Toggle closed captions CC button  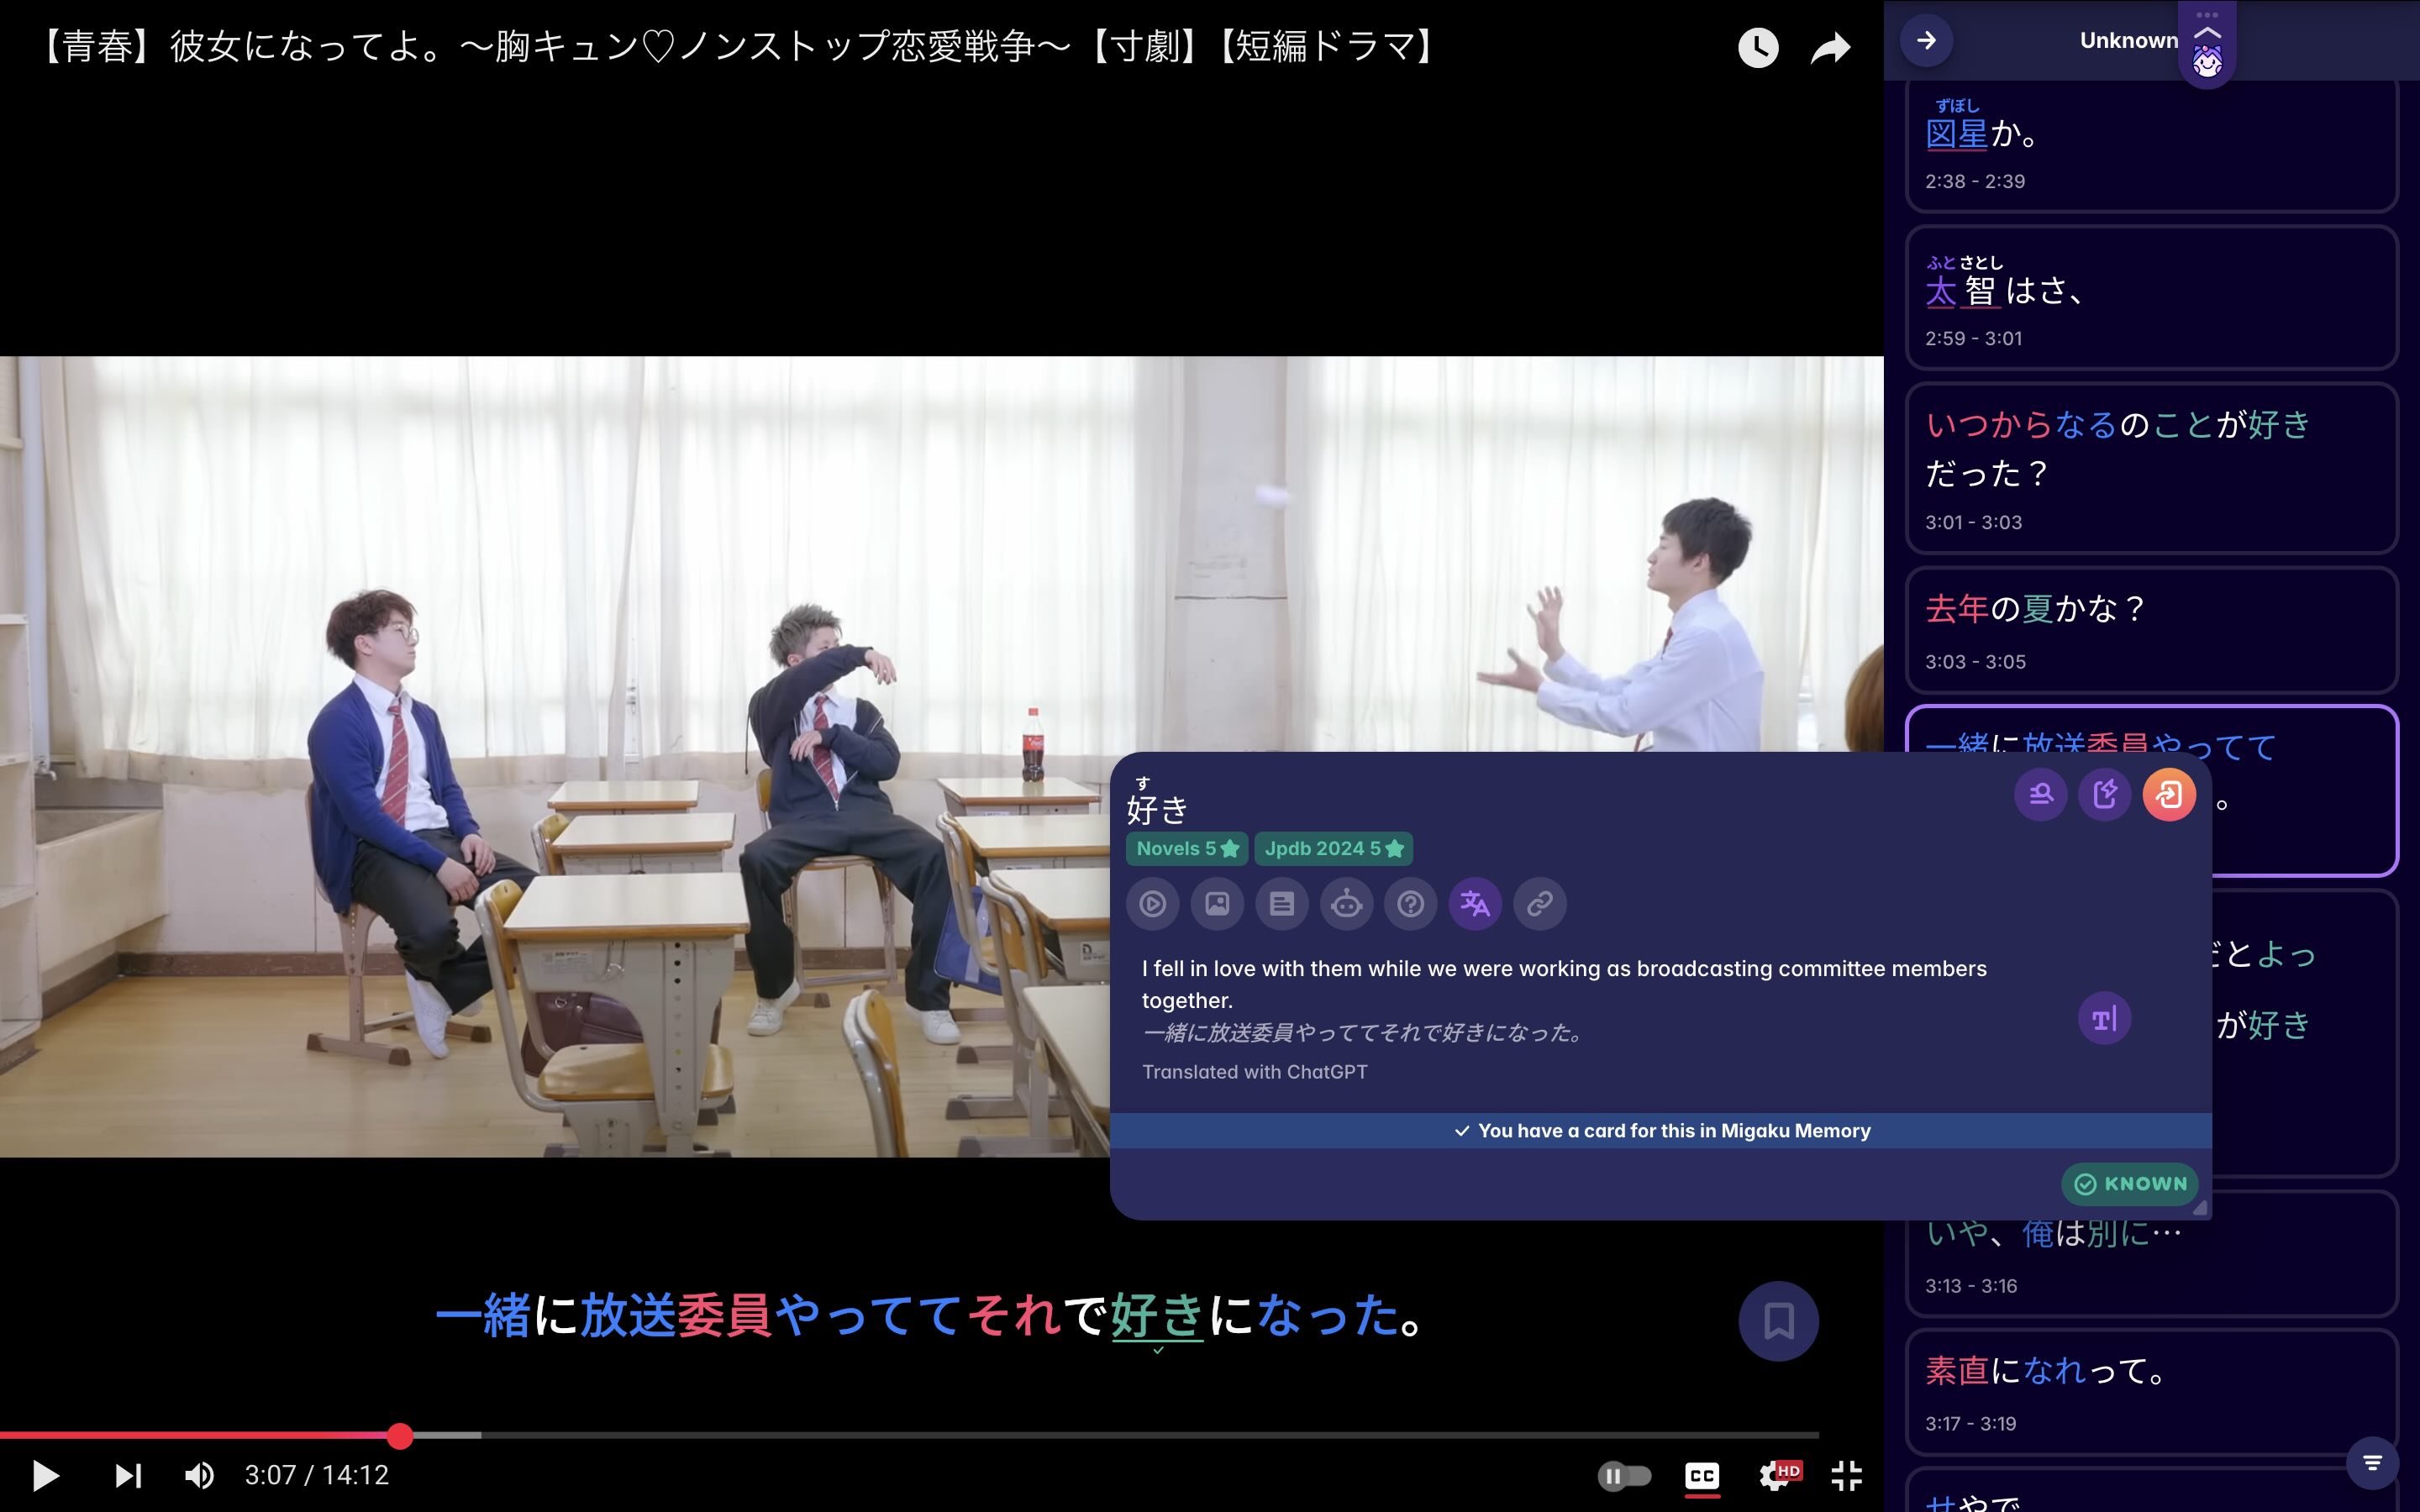tap(1702, 1476)
